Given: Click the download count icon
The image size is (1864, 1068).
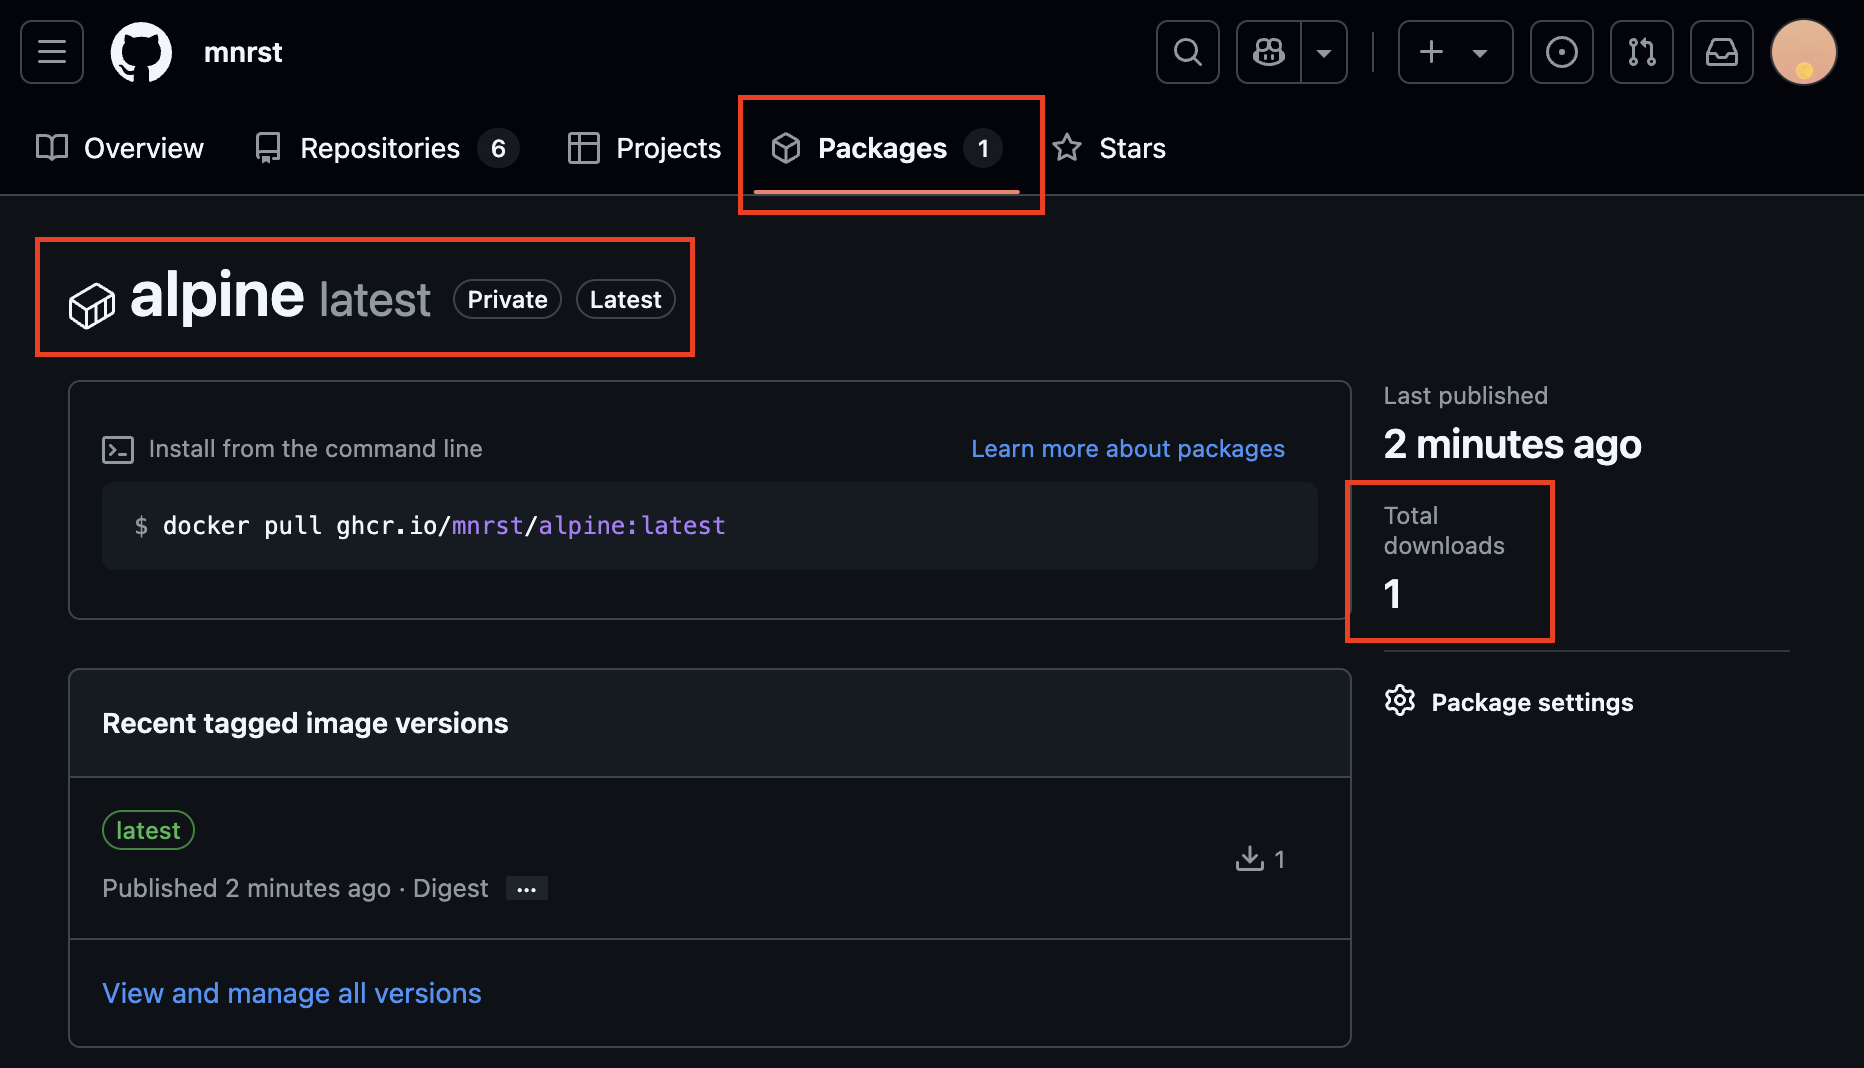Looking at the screenshot, I should tap(1250, 858).
